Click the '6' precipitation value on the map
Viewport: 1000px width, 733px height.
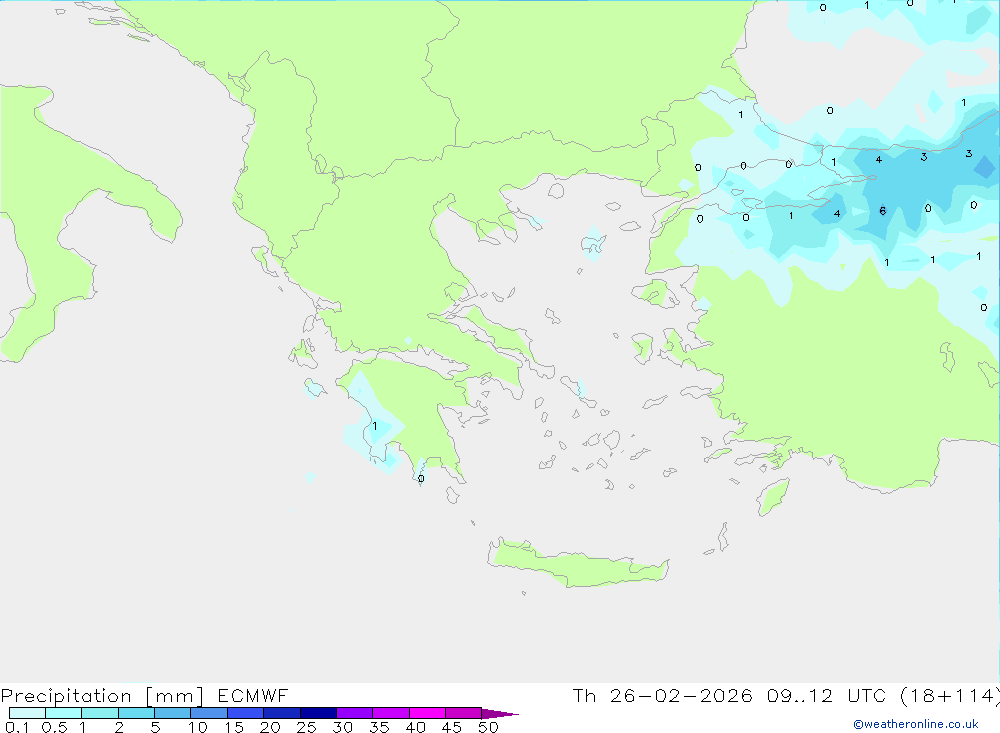point(883,211)
